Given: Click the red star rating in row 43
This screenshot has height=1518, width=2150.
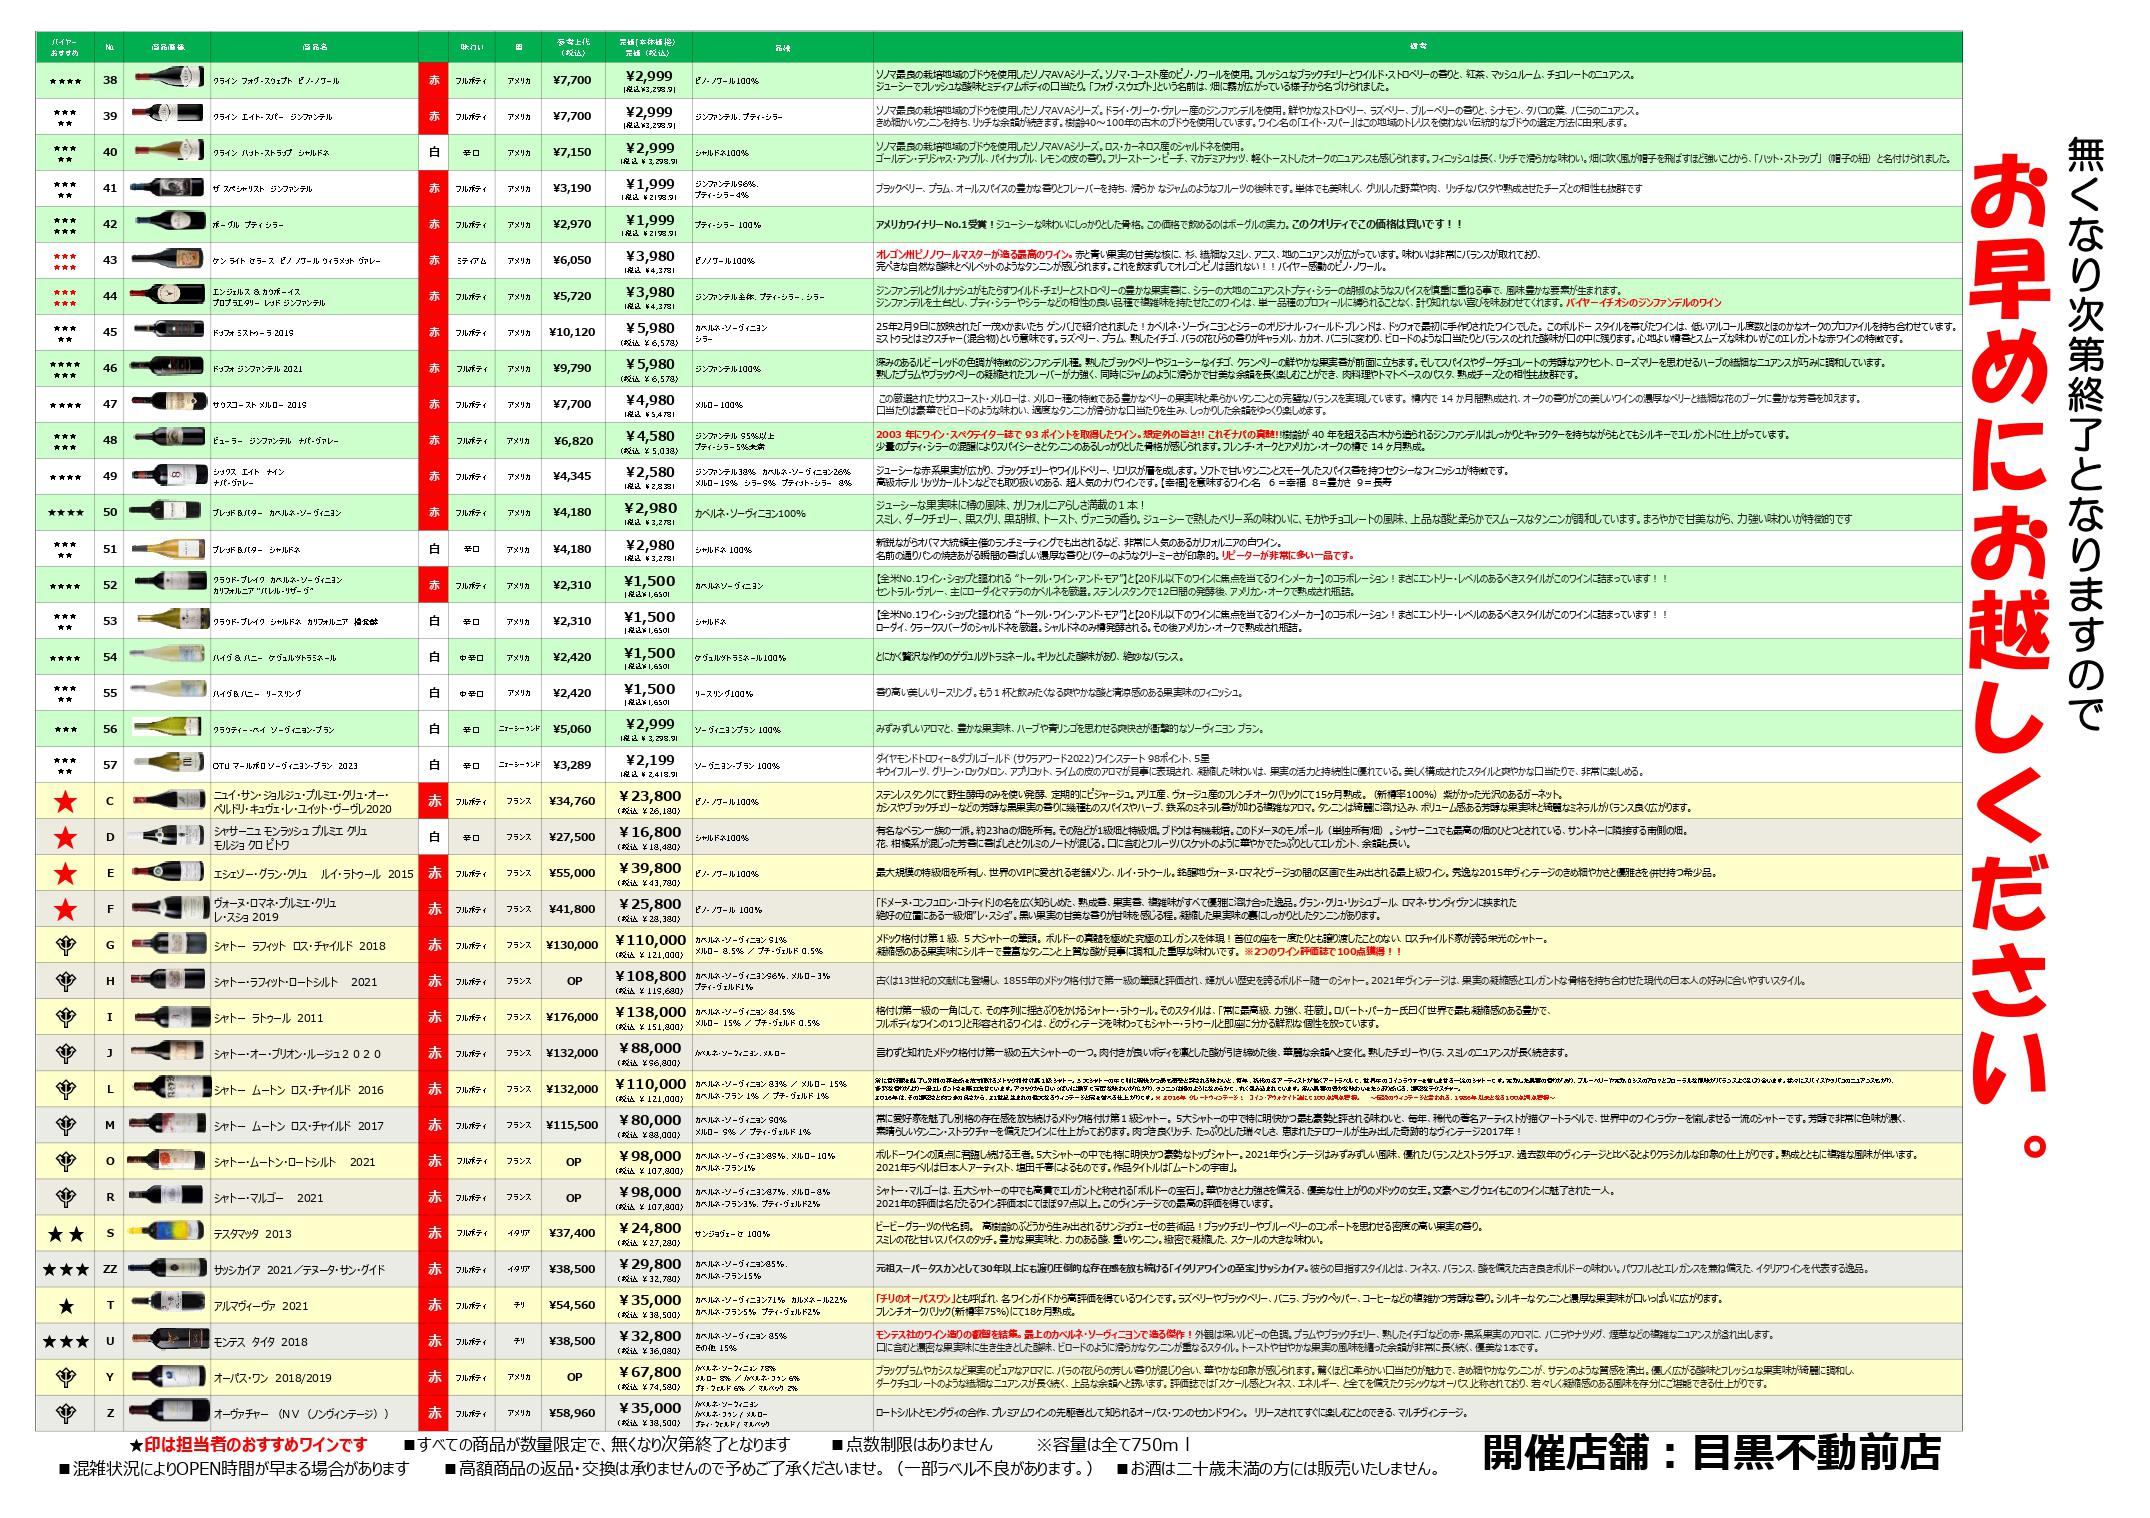Looking at the screenshot, I should click(65, 261).
